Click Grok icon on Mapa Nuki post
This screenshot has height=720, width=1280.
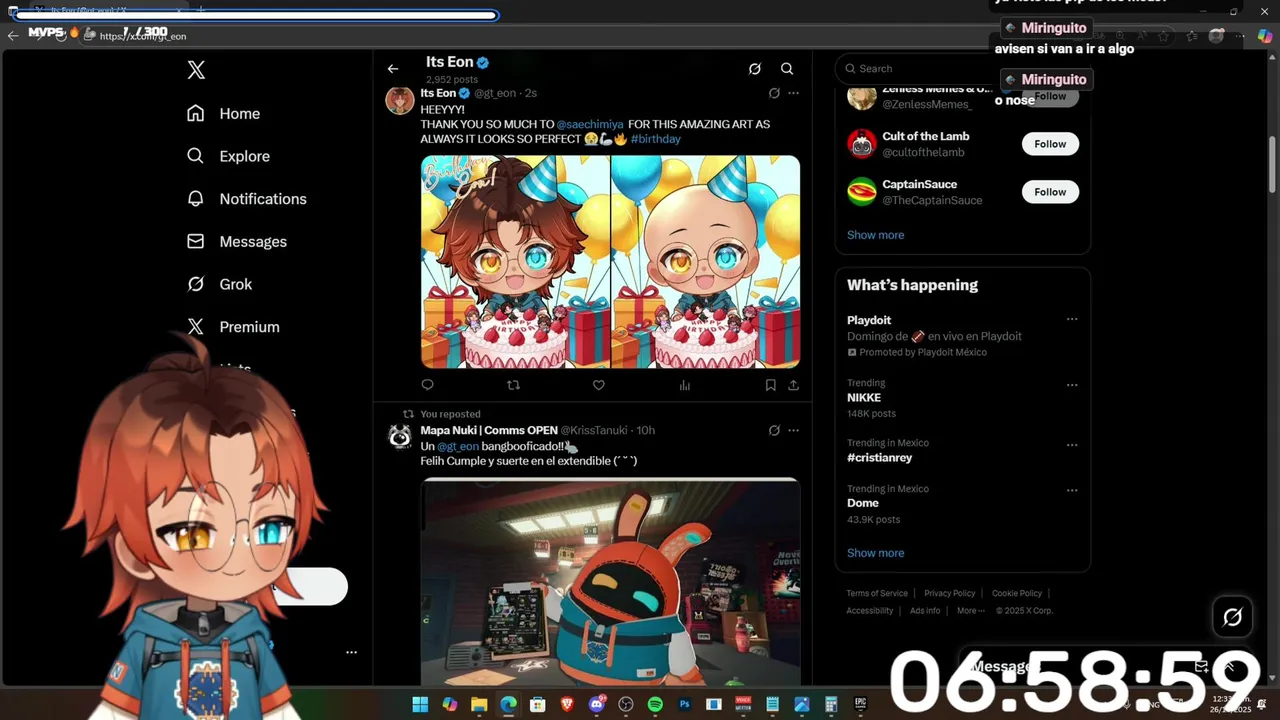click(774, 430)
